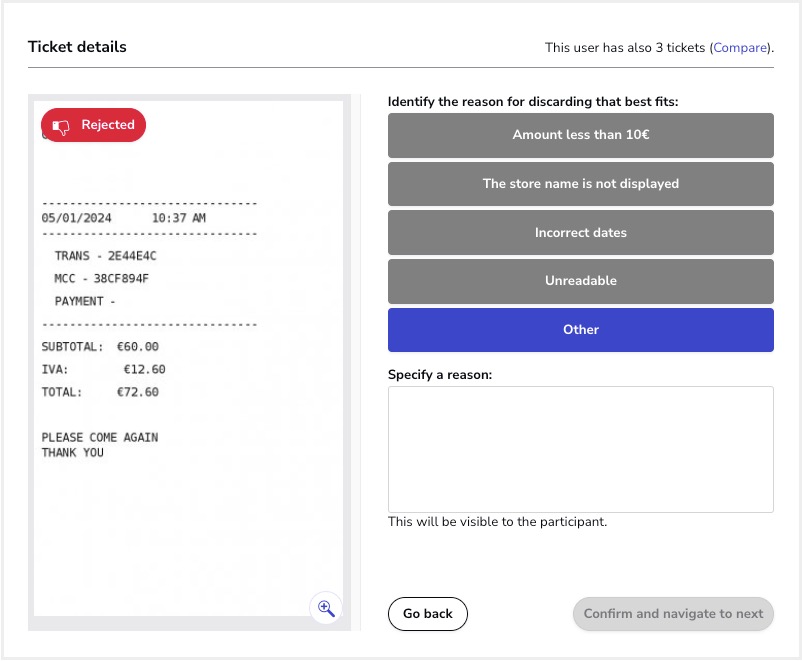Click the receipt image thumbnail

(x=189, y=359)
